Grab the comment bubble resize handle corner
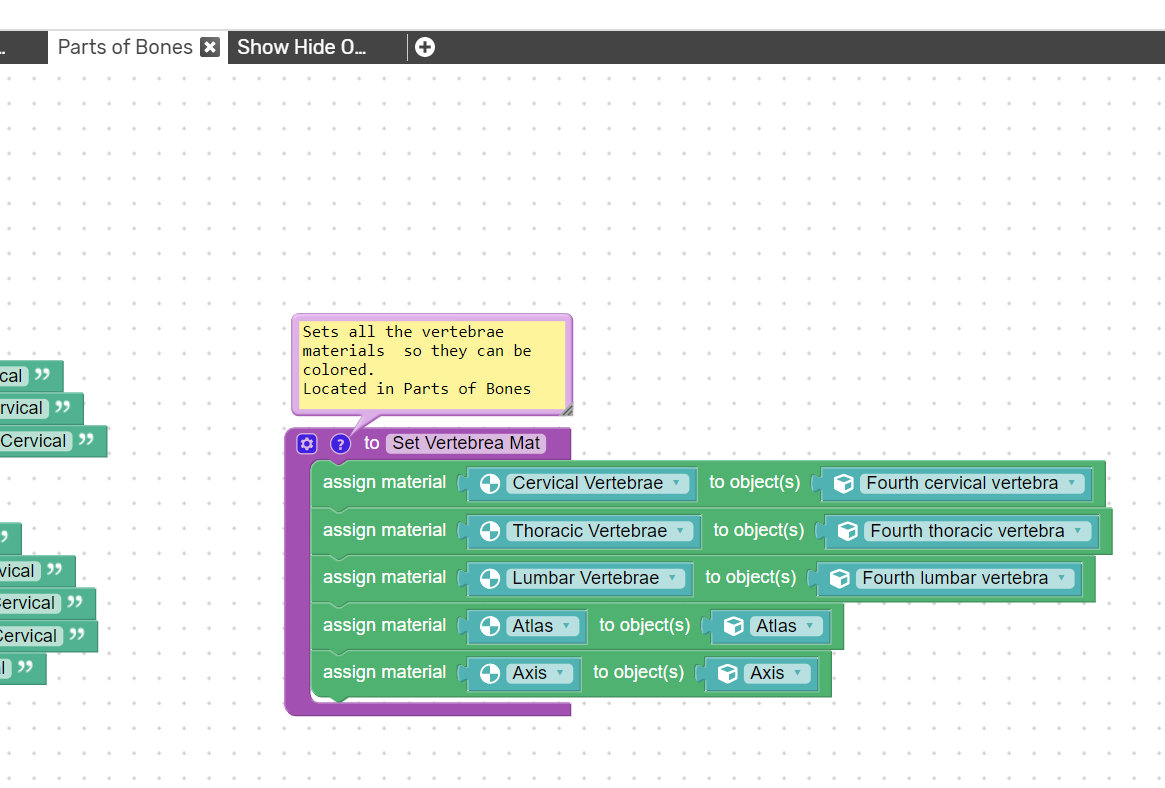This screenshot has height=788, width=1165. pos(567,410)
